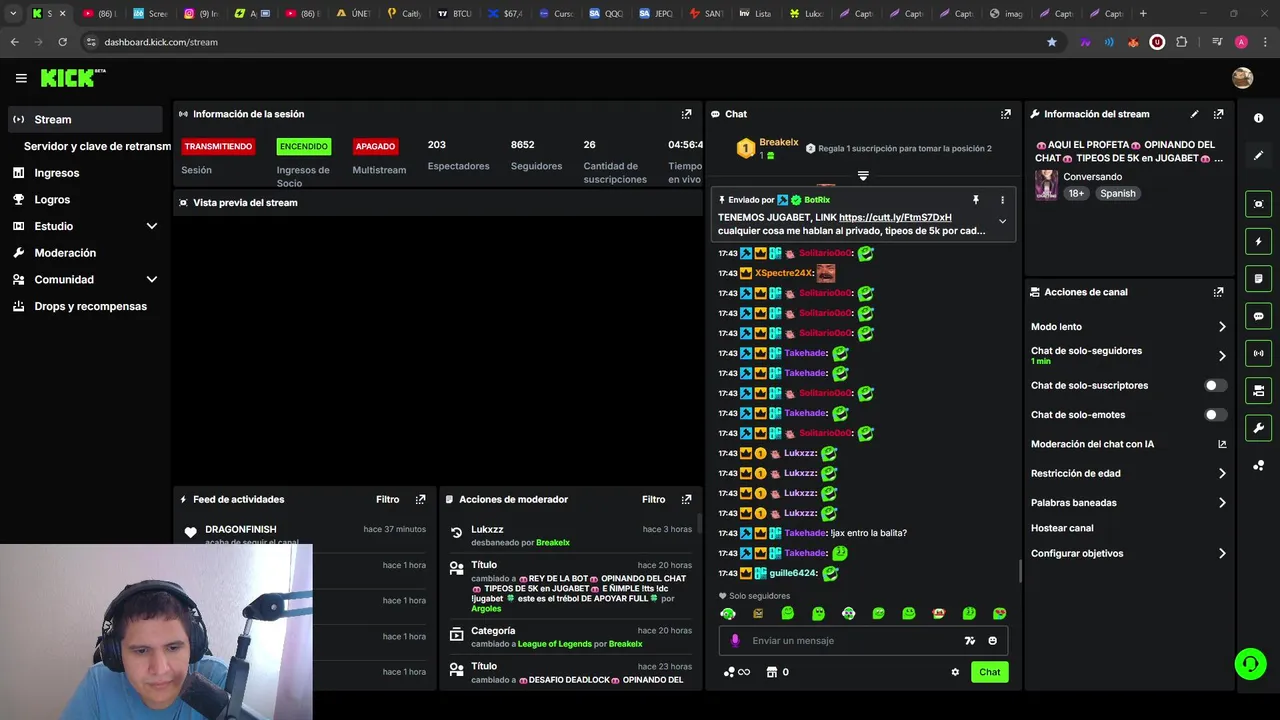Edit stream info with the pencil icon

[1194, 114]
